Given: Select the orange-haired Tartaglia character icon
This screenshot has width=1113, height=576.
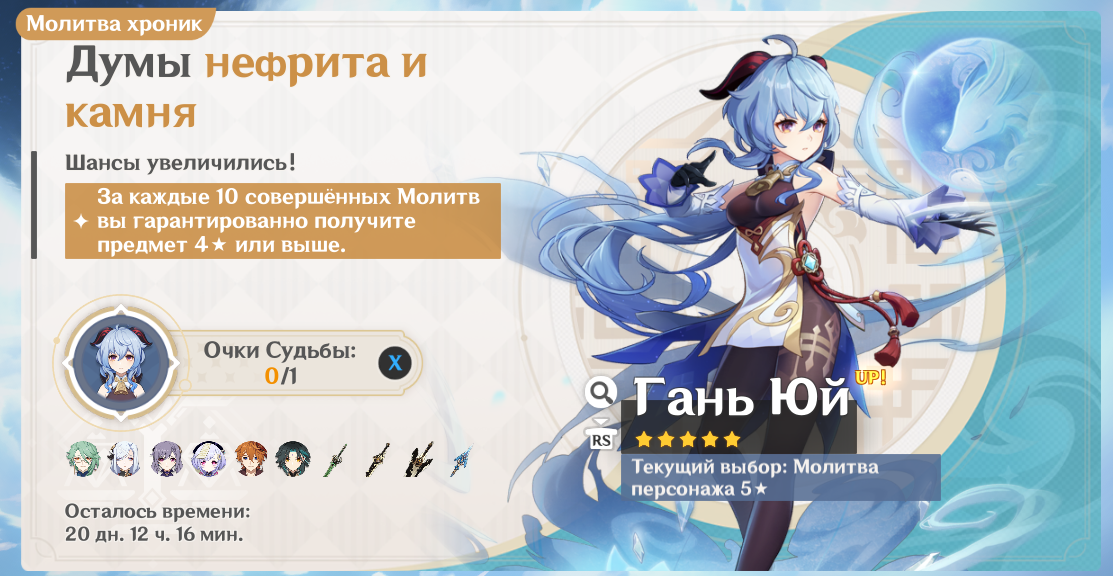Looking at the screenshot, I should pos(251,459).
